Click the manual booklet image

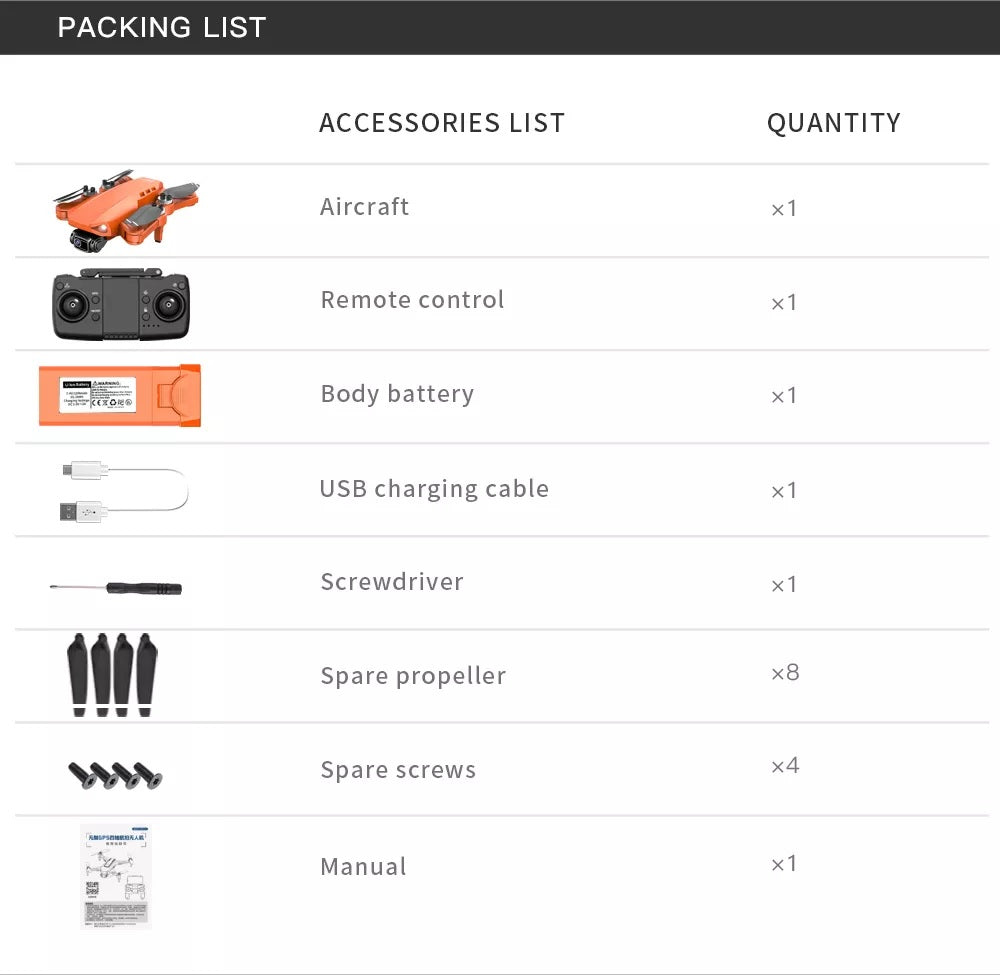coord(116,877)
